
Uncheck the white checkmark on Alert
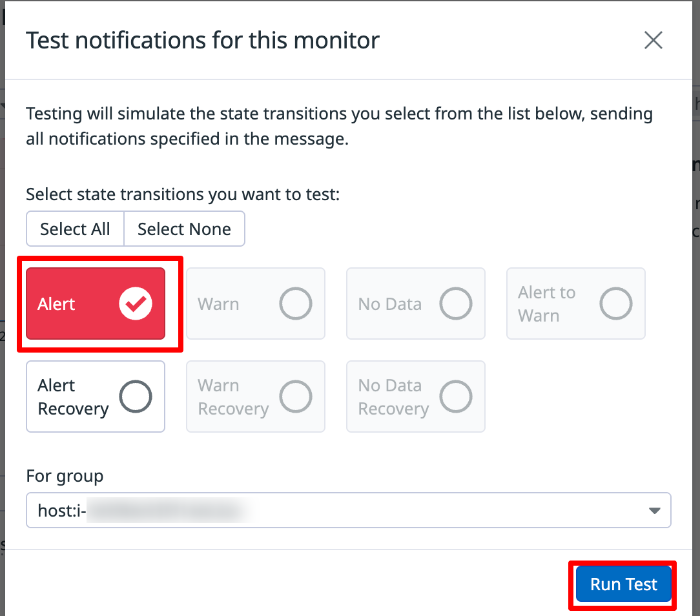(x=135, y=304)
